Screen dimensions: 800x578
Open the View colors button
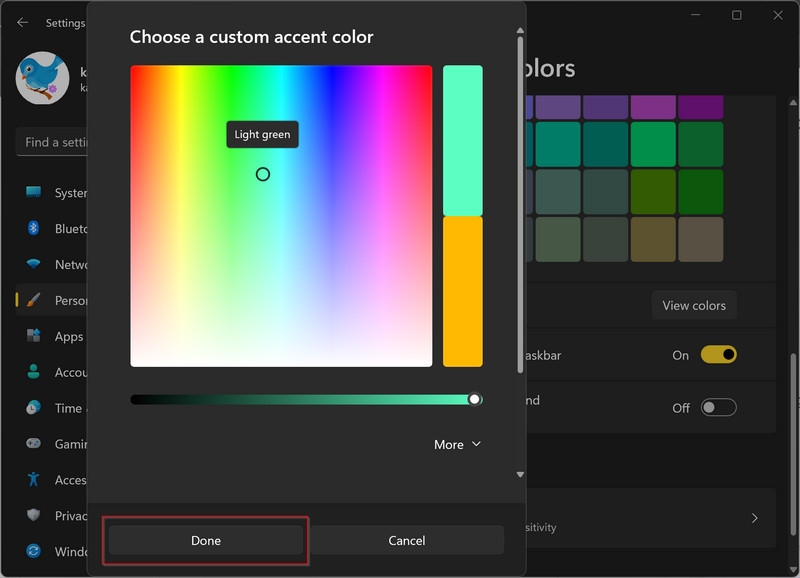[x=694, y=305]
